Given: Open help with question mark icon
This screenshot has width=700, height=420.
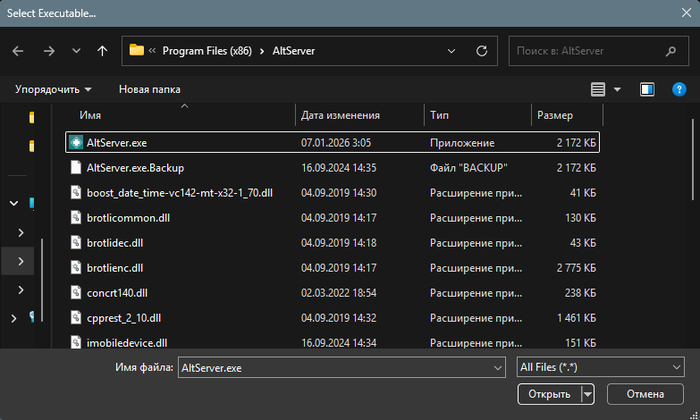Looking at the screenshot, I should coord(679,89).
